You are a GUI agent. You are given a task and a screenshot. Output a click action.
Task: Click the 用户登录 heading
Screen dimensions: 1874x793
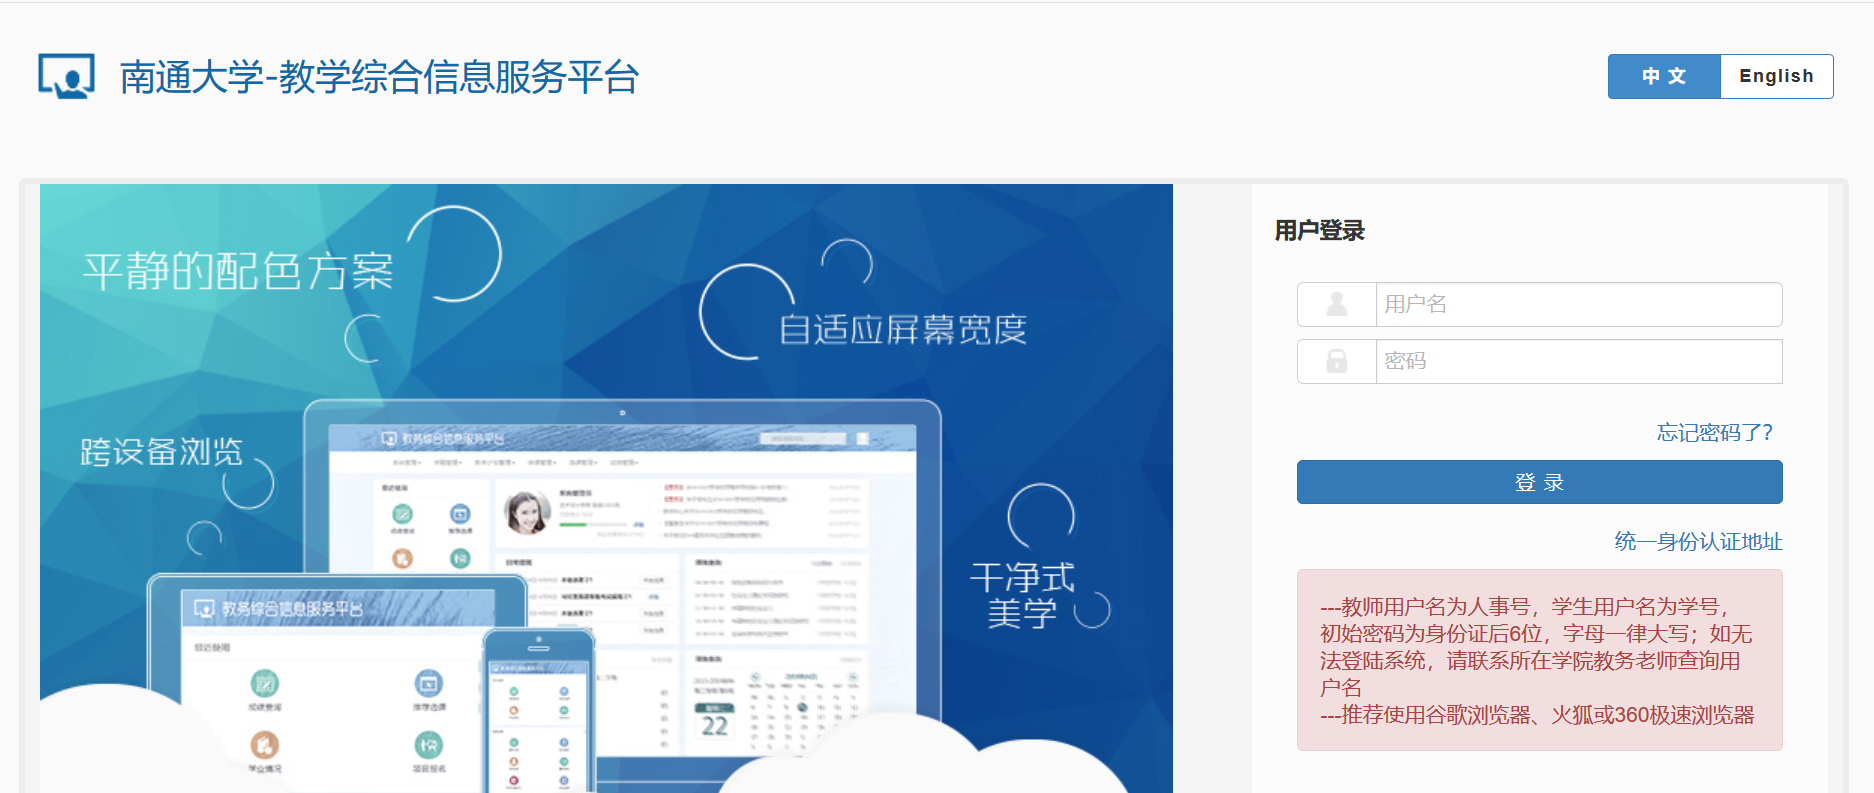click(x=1319, y=231)
